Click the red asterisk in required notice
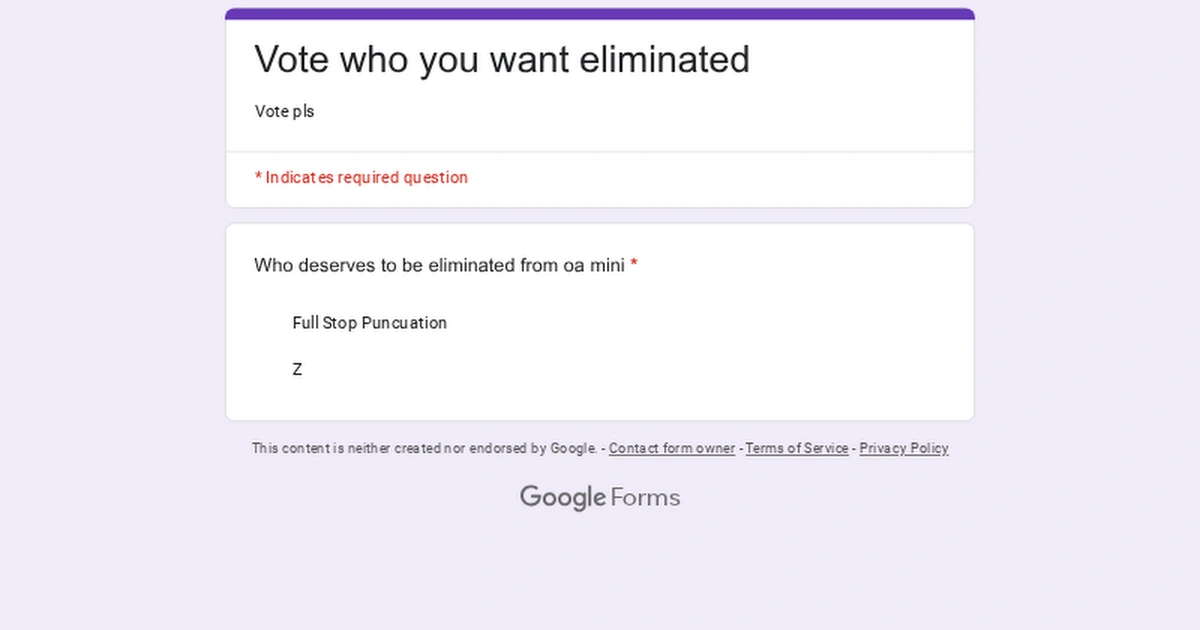 click(258, 178)
